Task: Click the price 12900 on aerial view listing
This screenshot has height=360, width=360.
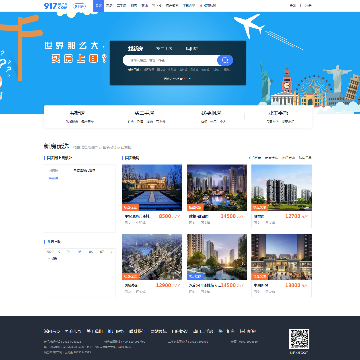Action: pos(164,285)
